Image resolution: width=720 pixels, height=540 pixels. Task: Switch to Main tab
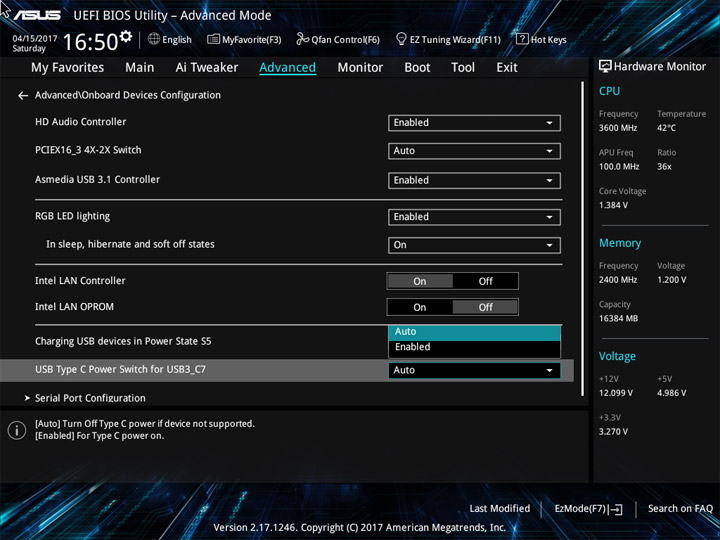coord(140,68)
